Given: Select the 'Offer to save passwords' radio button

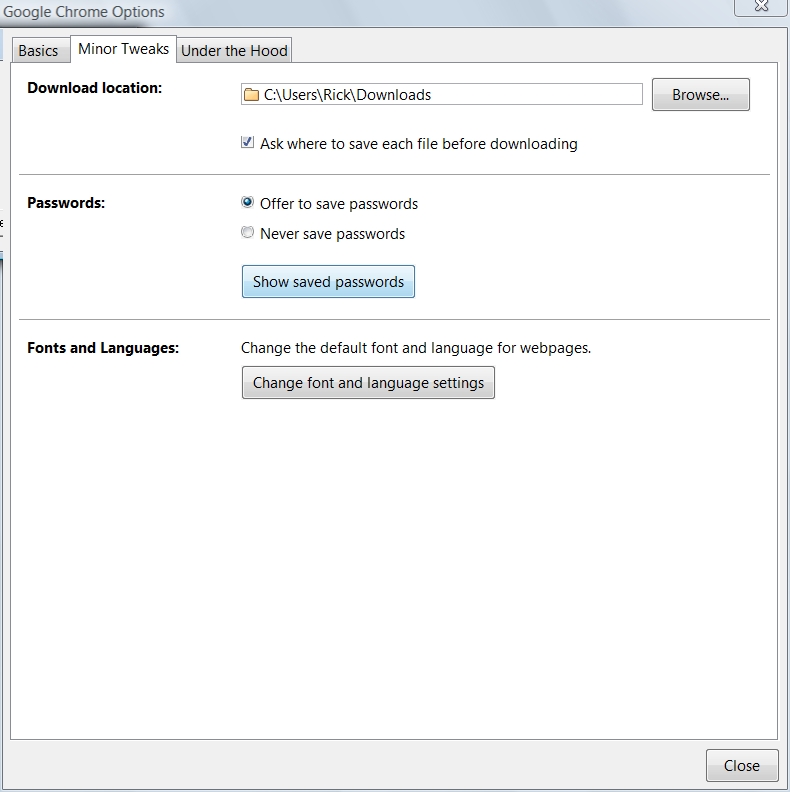Looking at the screenshot, I should pos(248,203).
